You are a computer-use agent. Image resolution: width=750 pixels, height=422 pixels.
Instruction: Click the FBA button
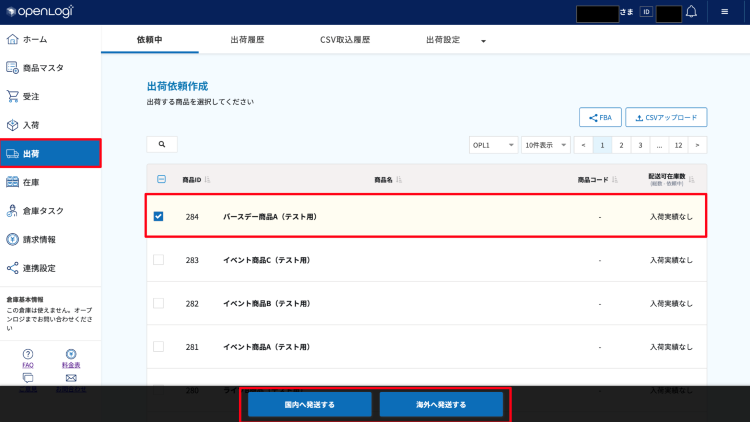click(600, 117)
